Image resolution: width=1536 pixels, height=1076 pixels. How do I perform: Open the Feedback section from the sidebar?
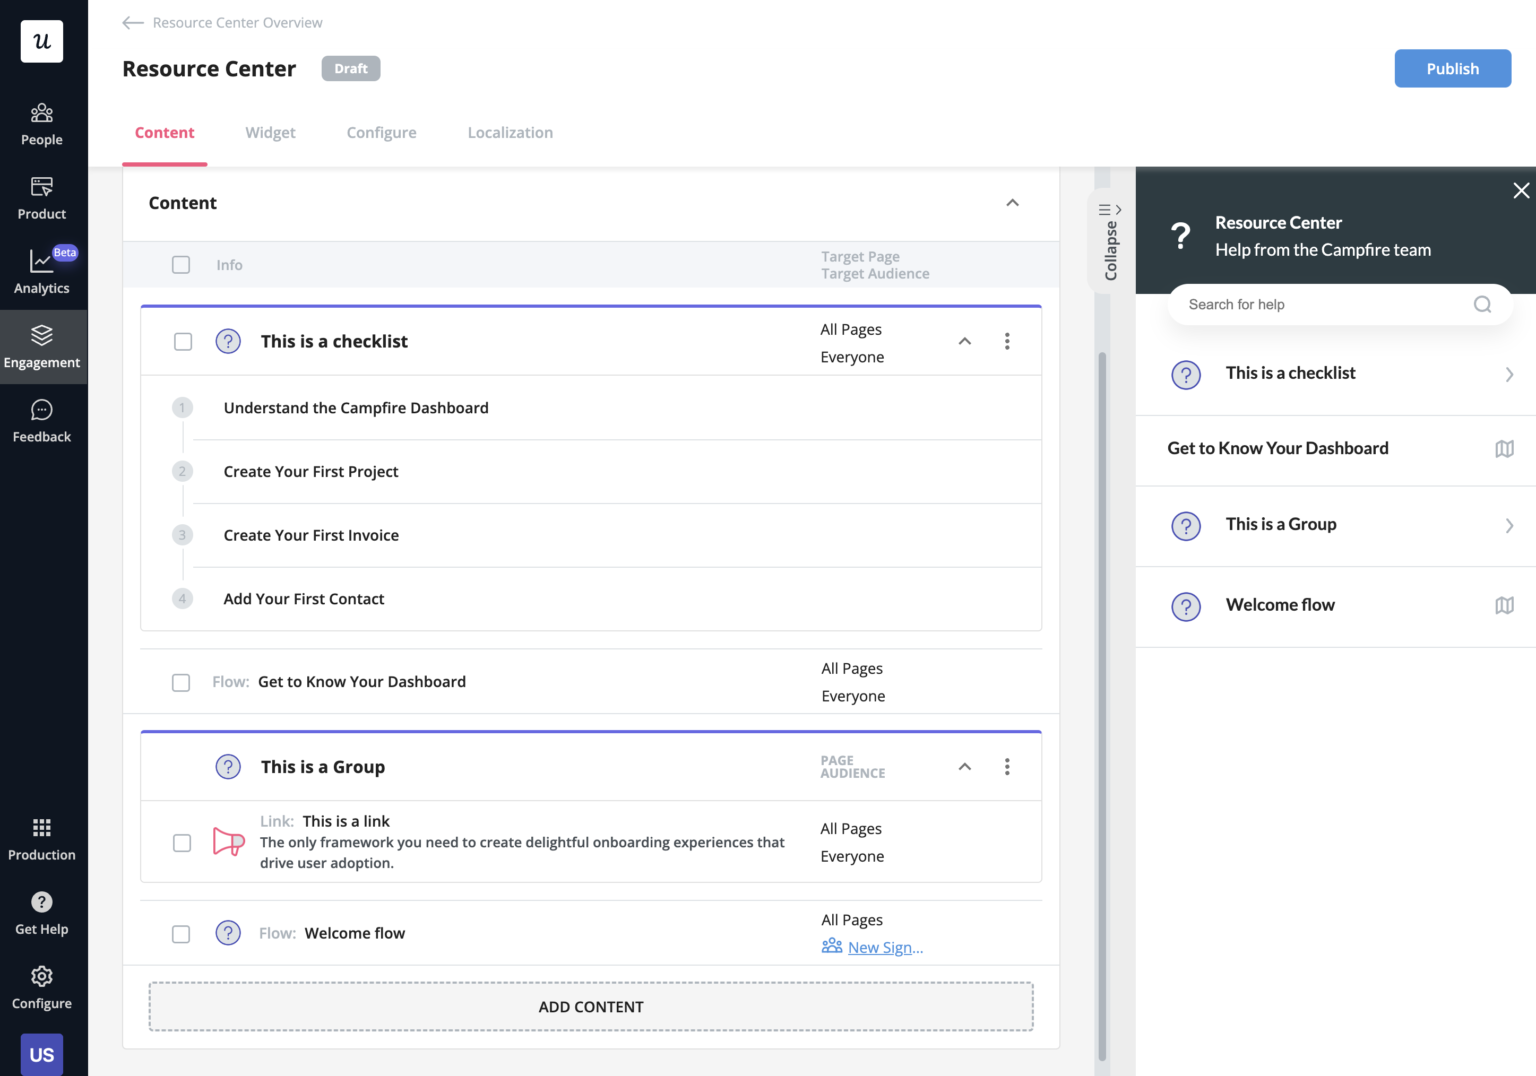(41, 419)
